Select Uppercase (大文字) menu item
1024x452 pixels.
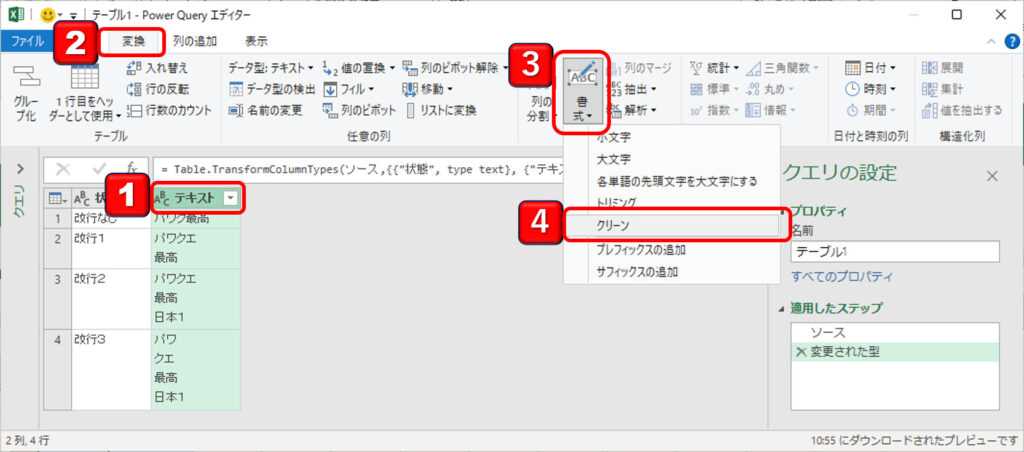tap(672, 159)
